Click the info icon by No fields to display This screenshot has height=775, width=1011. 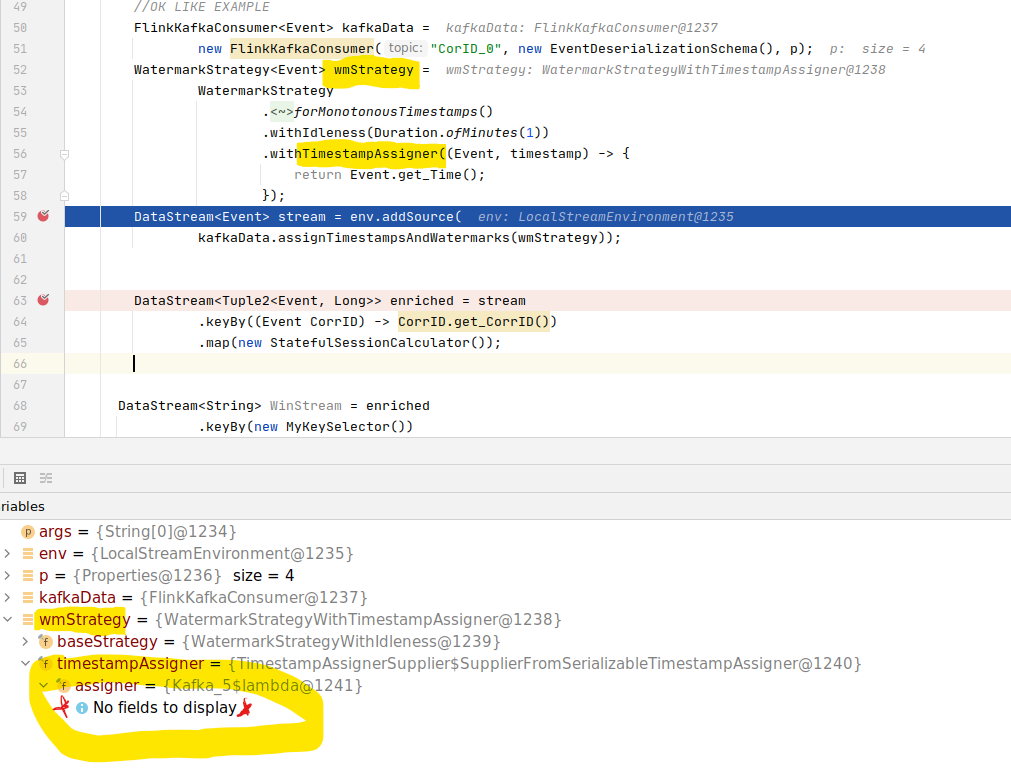pyautogui.click(x=82, y=708)
